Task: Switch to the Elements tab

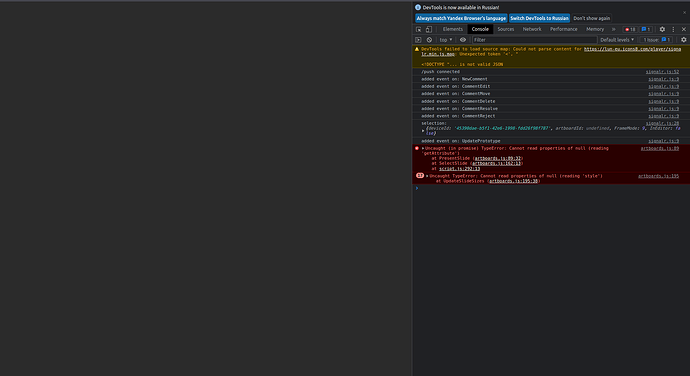Action: (x=452, y=29)
